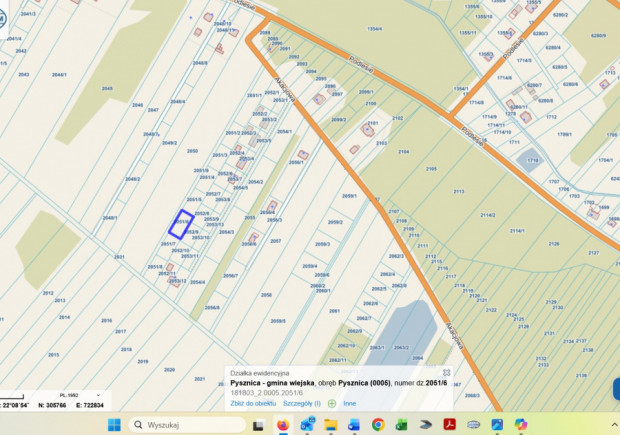
Task: Launch Copilot from the taskbar
Action: pos(520,424)
